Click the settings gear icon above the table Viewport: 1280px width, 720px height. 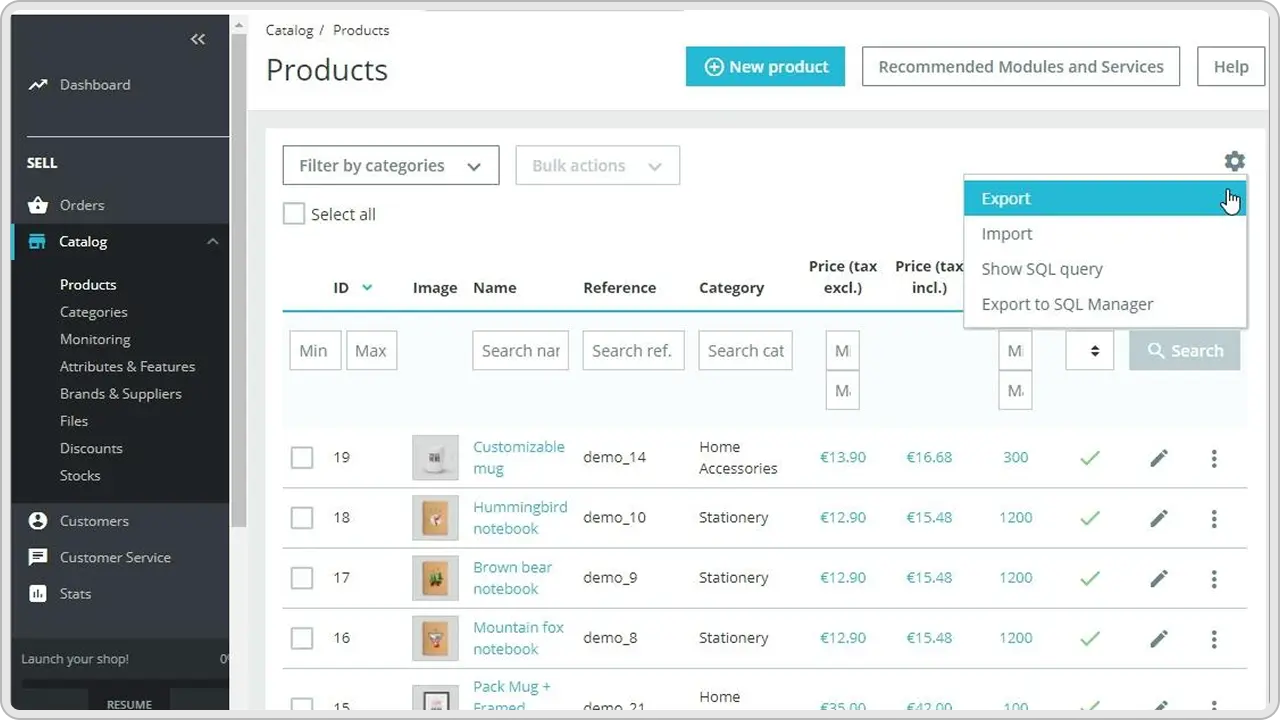click(1234, 161)
